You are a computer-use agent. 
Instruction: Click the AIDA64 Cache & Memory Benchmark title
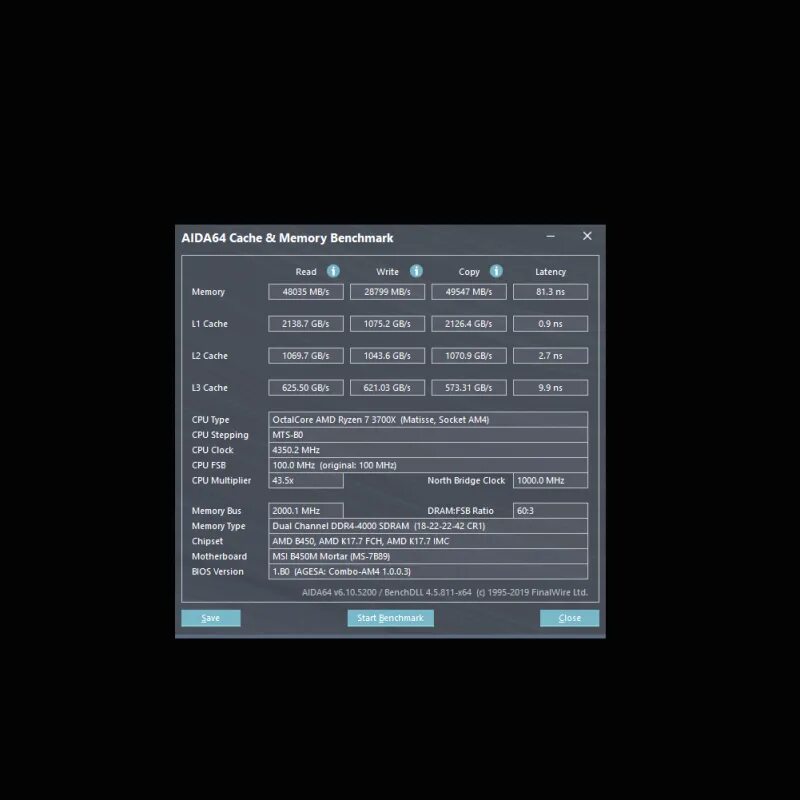pyautogui.click(x=287, y=238)
